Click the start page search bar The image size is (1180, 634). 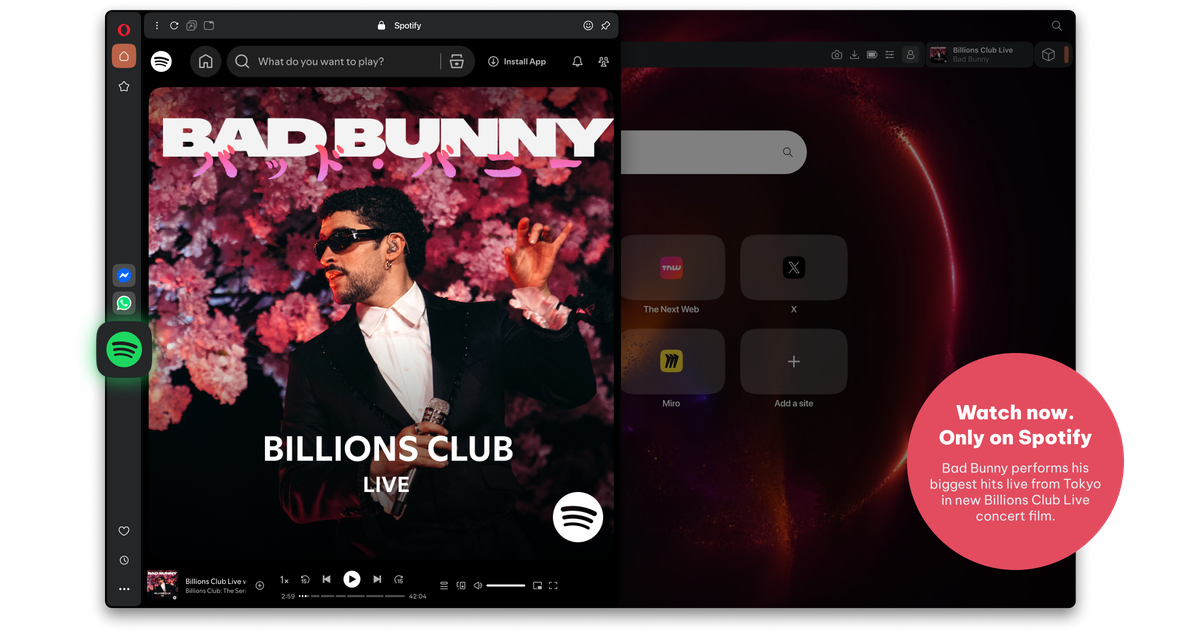coord(713,152)
